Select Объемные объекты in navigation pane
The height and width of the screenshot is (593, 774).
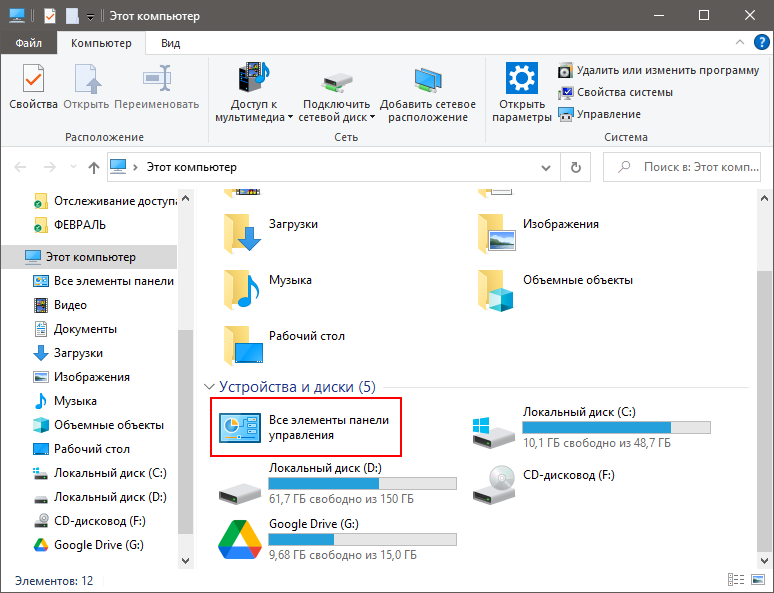98,425
